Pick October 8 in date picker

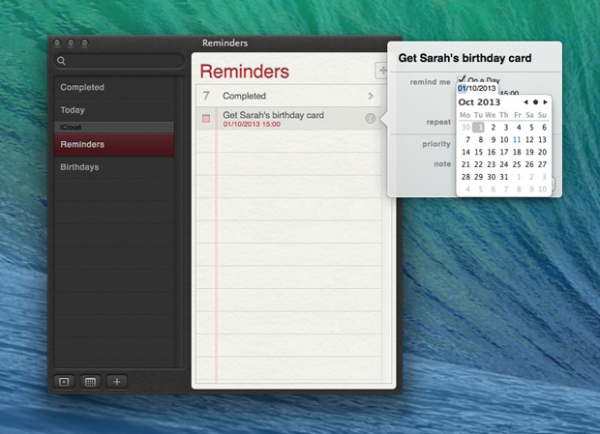[480, 140]
